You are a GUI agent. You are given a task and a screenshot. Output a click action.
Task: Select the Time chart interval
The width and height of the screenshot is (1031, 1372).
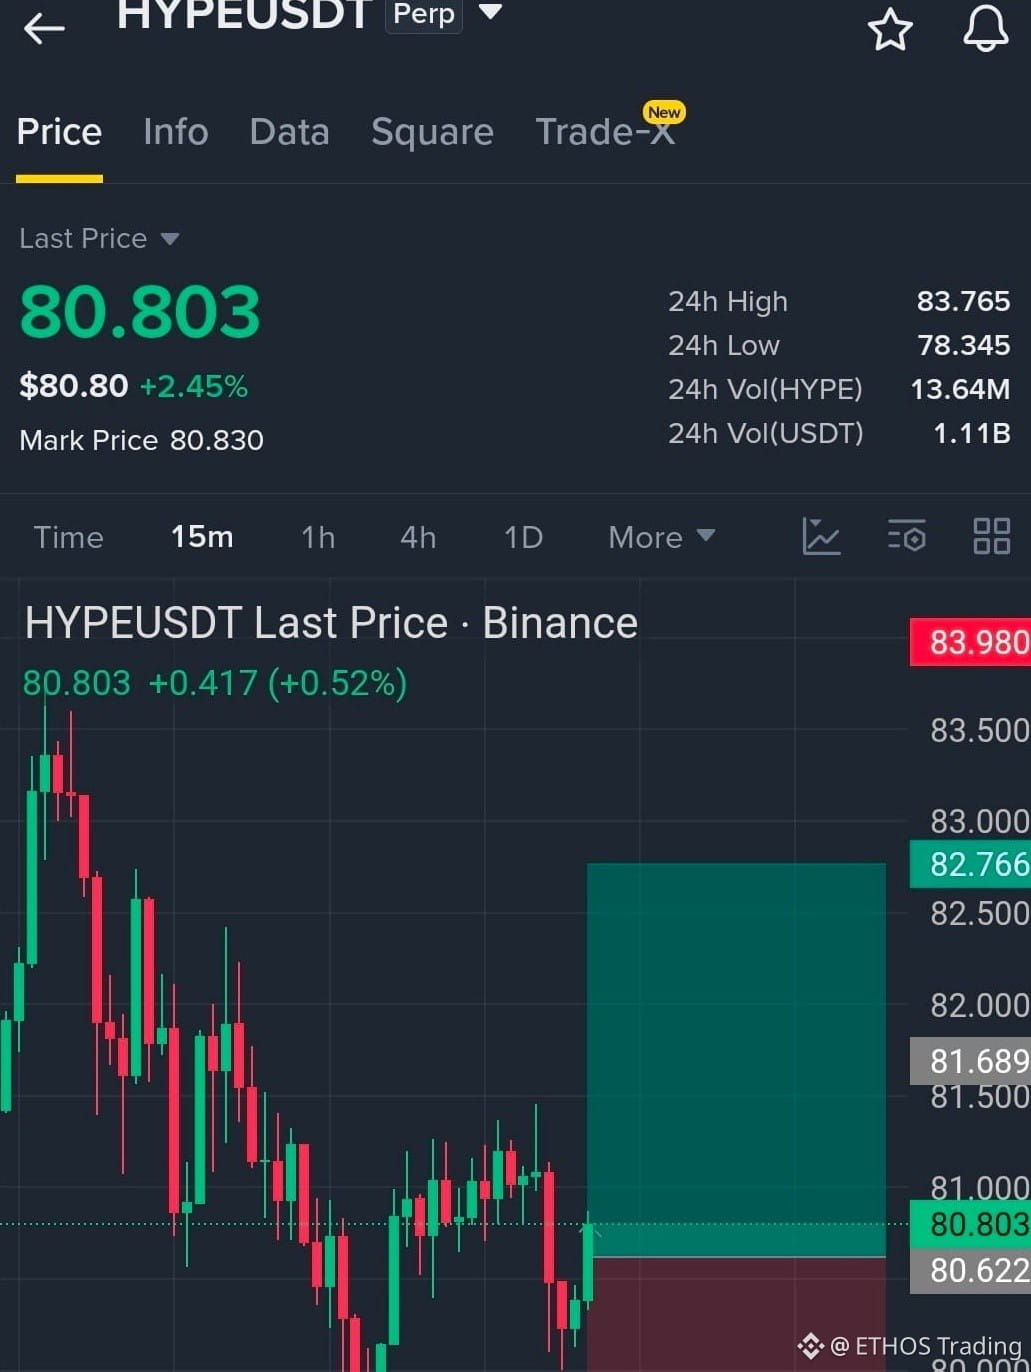tap(68, 537)
